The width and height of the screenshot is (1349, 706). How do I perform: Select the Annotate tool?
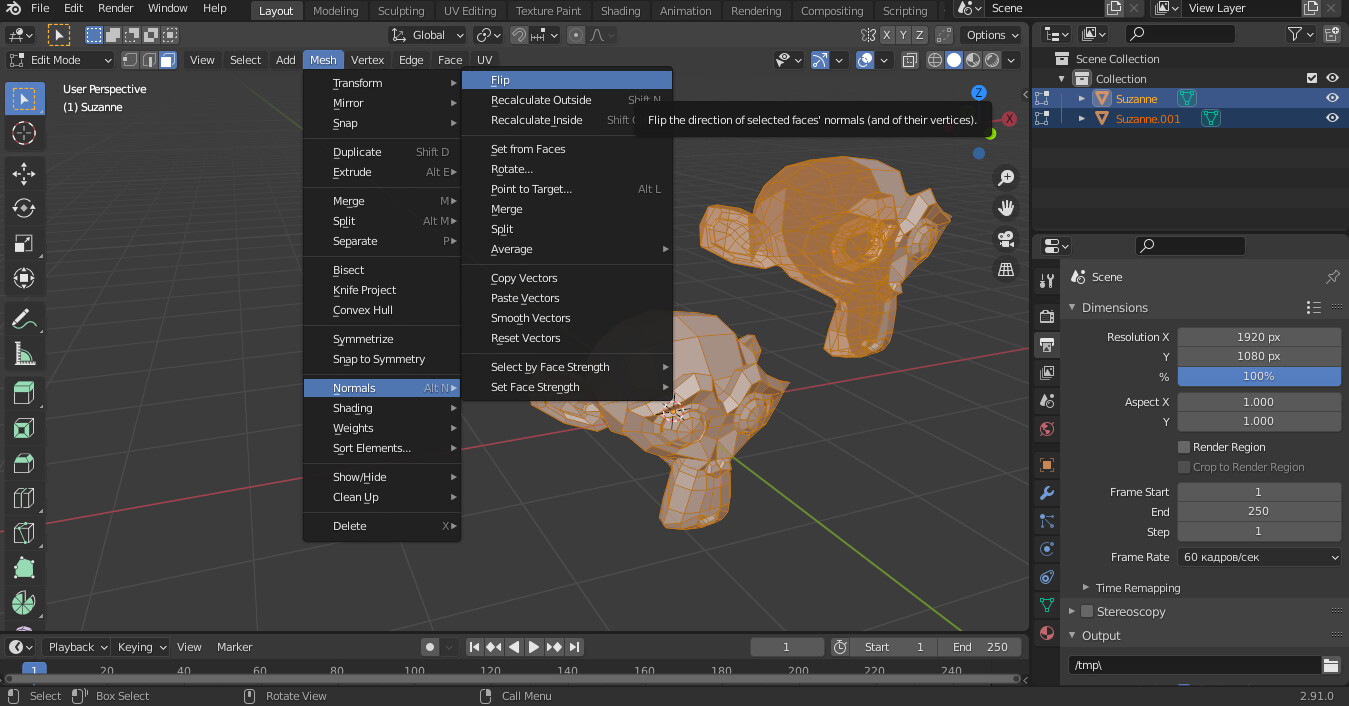[24, 318]
